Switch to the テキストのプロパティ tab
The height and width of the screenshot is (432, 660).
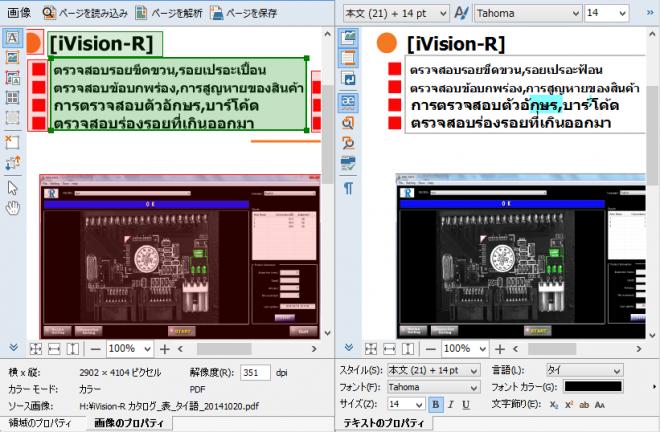(x=384, y=423)
